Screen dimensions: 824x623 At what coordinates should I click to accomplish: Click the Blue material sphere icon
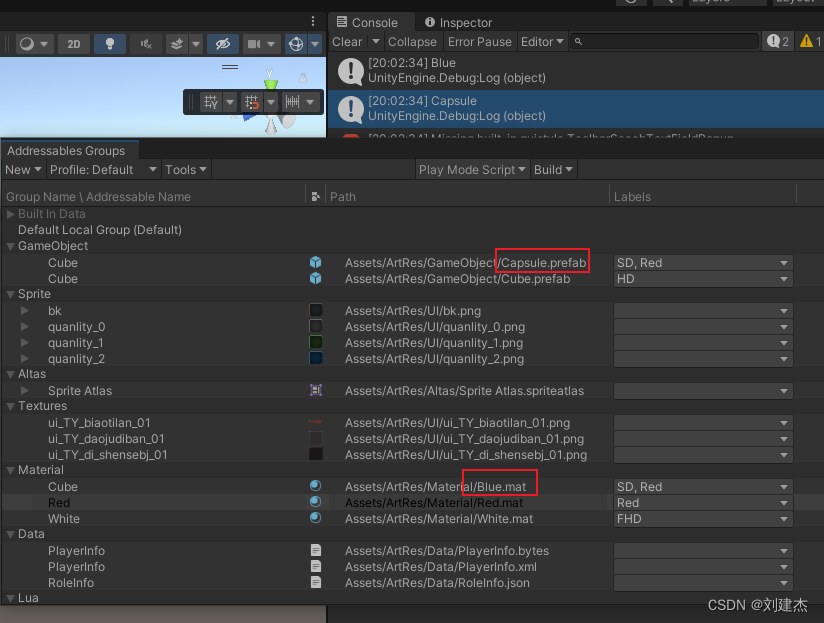pos(316,486)
